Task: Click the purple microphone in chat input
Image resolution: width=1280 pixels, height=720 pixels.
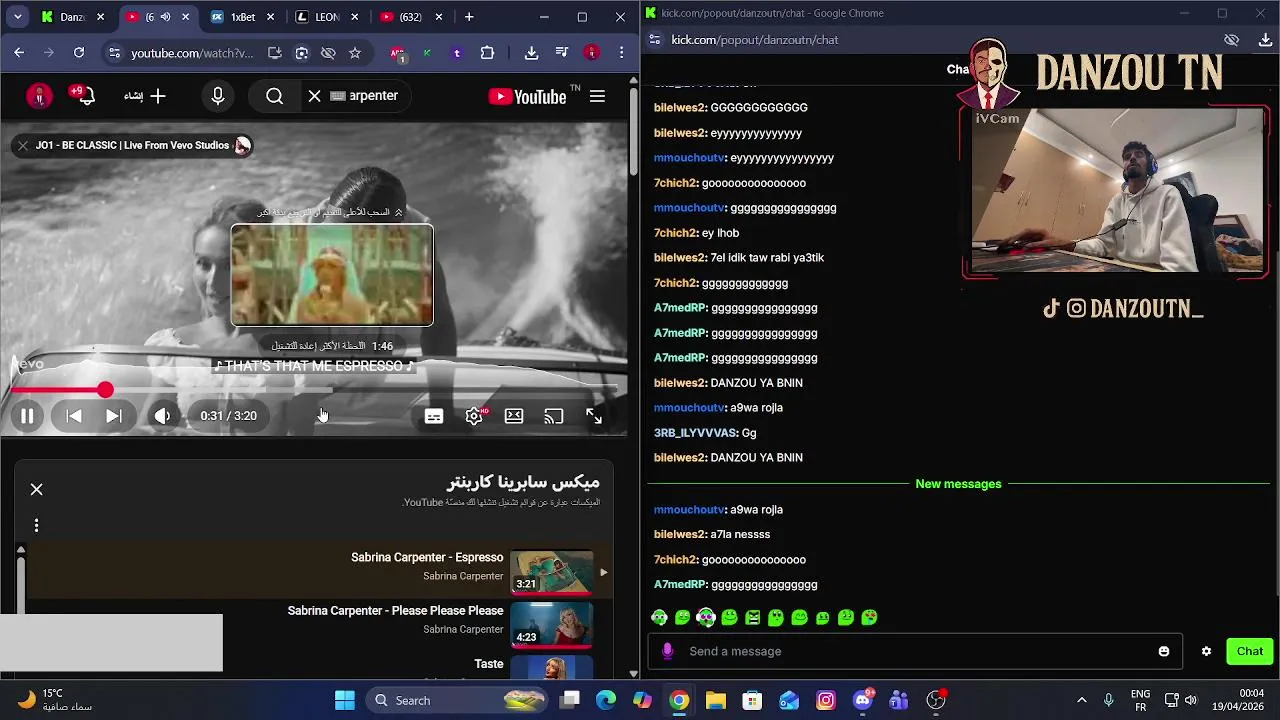Action: (668, 651)
